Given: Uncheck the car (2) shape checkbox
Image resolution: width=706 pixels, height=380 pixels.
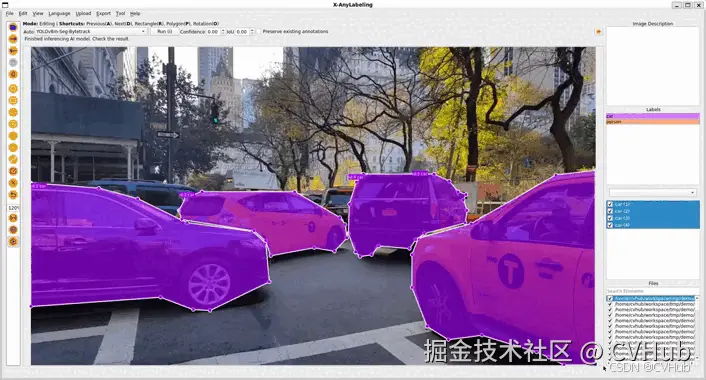Looking at the screenshot, I should pyautogui.click(x=610, y=211).
